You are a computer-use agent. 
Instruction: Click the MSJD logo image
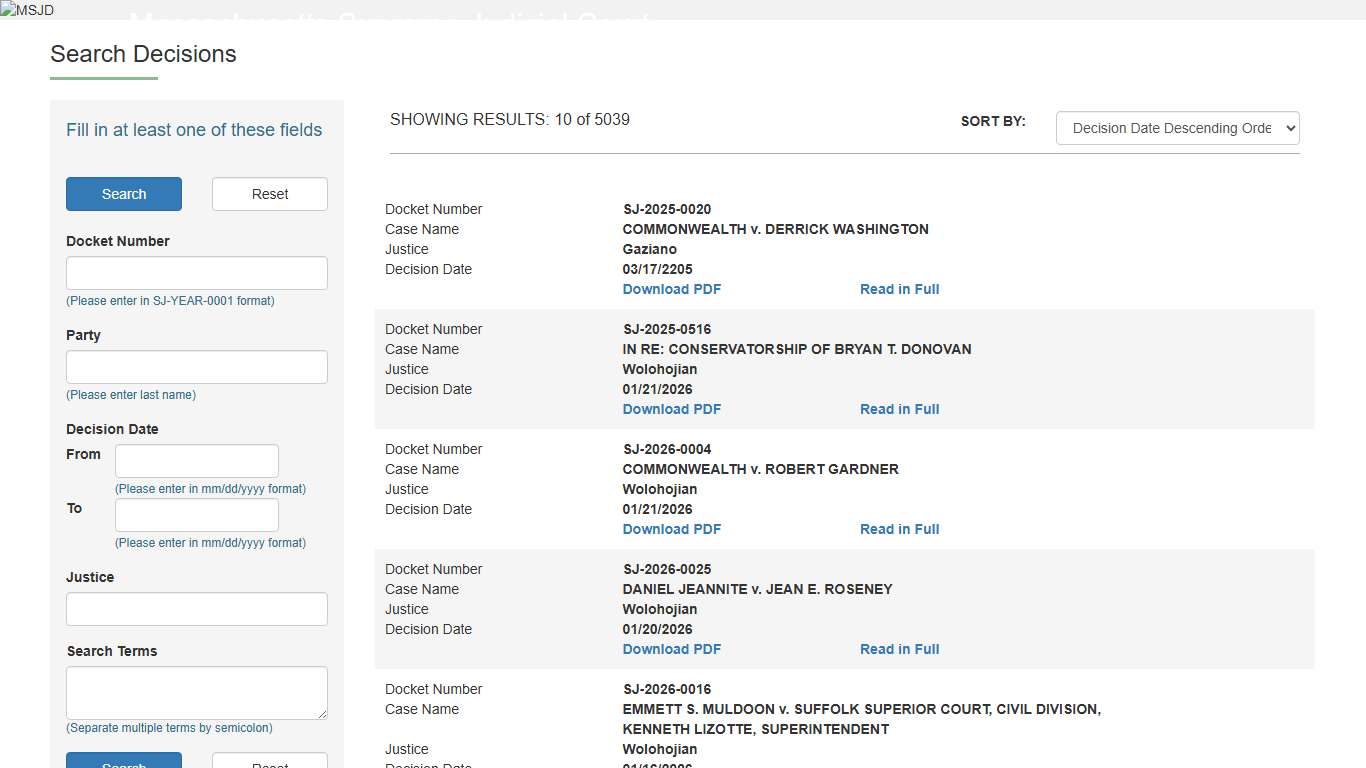28,10
